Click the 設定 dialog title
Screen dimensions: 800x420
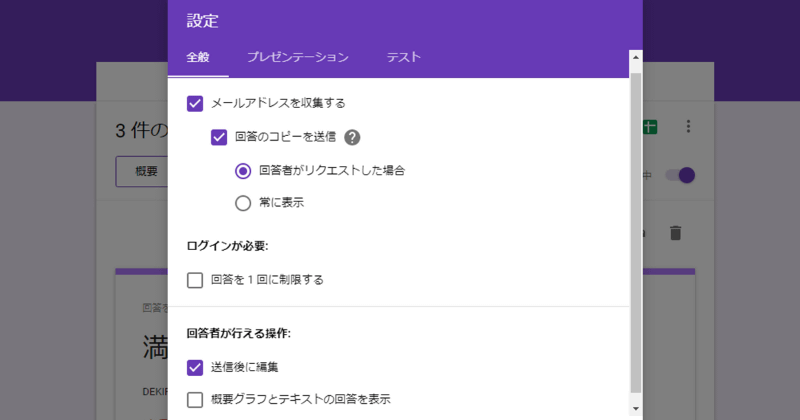click(x=202, y=20)
